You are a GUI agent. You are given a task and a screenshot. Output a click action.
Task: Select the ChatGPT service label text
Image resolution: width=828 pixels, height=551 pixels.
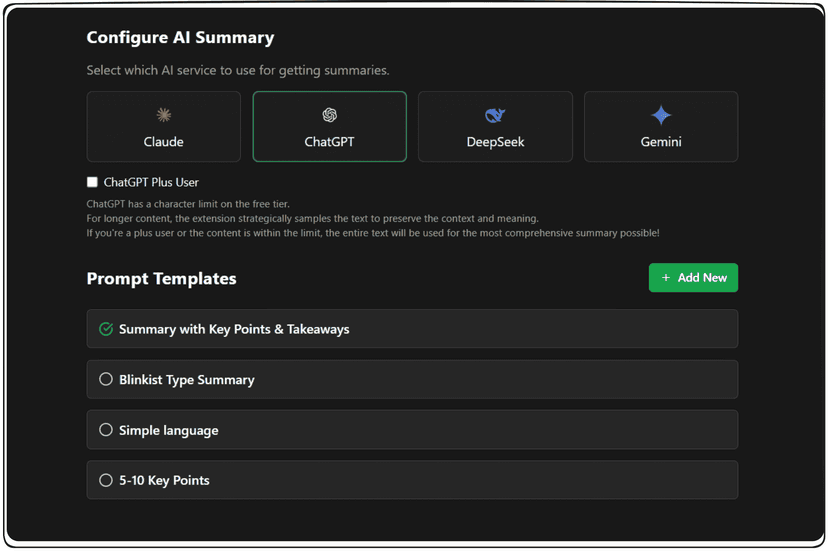pyautogui.click(x=330, y=142)
